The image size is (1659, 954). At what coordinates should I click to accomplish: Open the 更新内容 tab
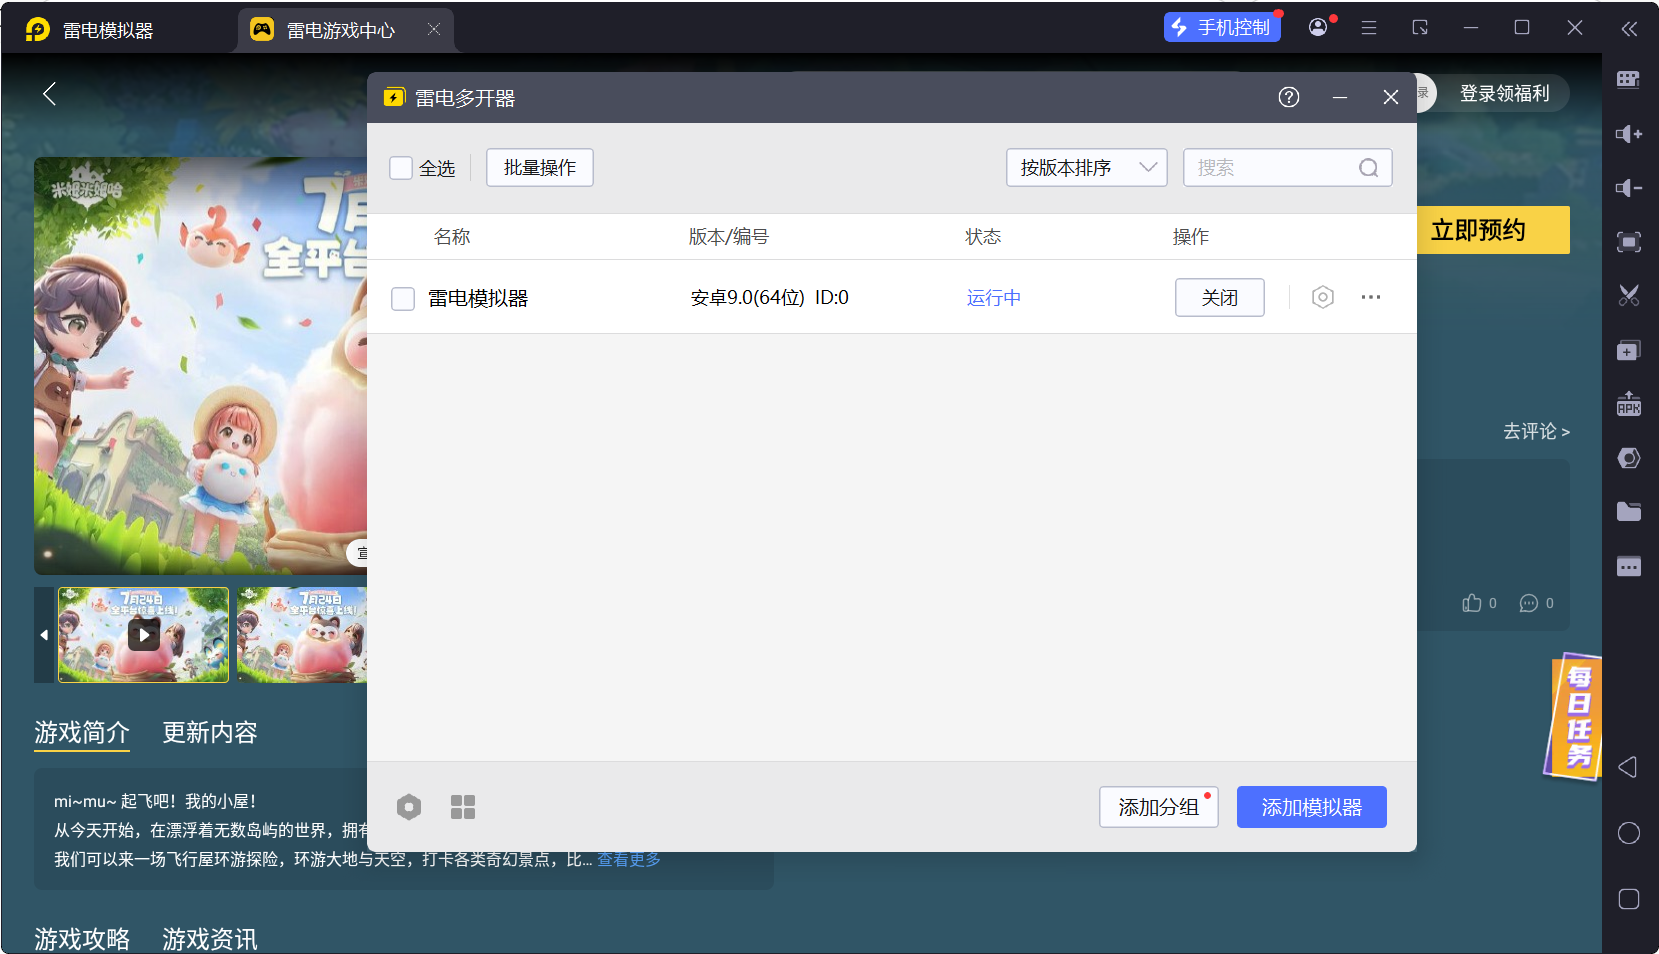(209, 733)
